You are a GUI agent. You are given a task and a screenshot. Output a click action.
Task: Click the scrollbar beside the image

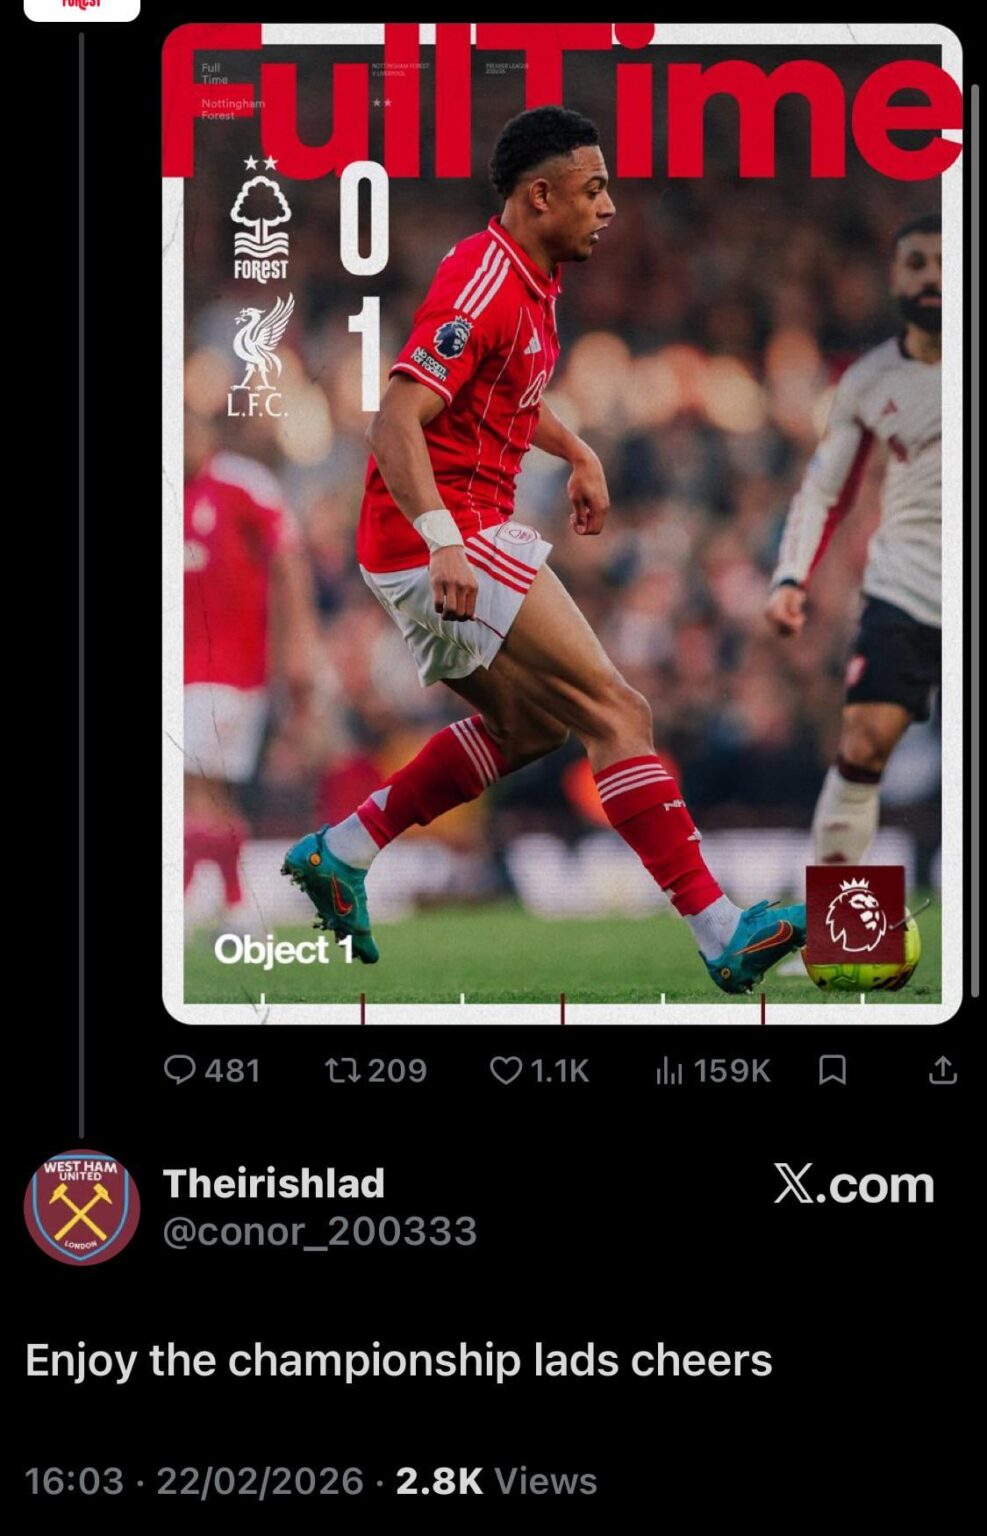click(976, 540)
